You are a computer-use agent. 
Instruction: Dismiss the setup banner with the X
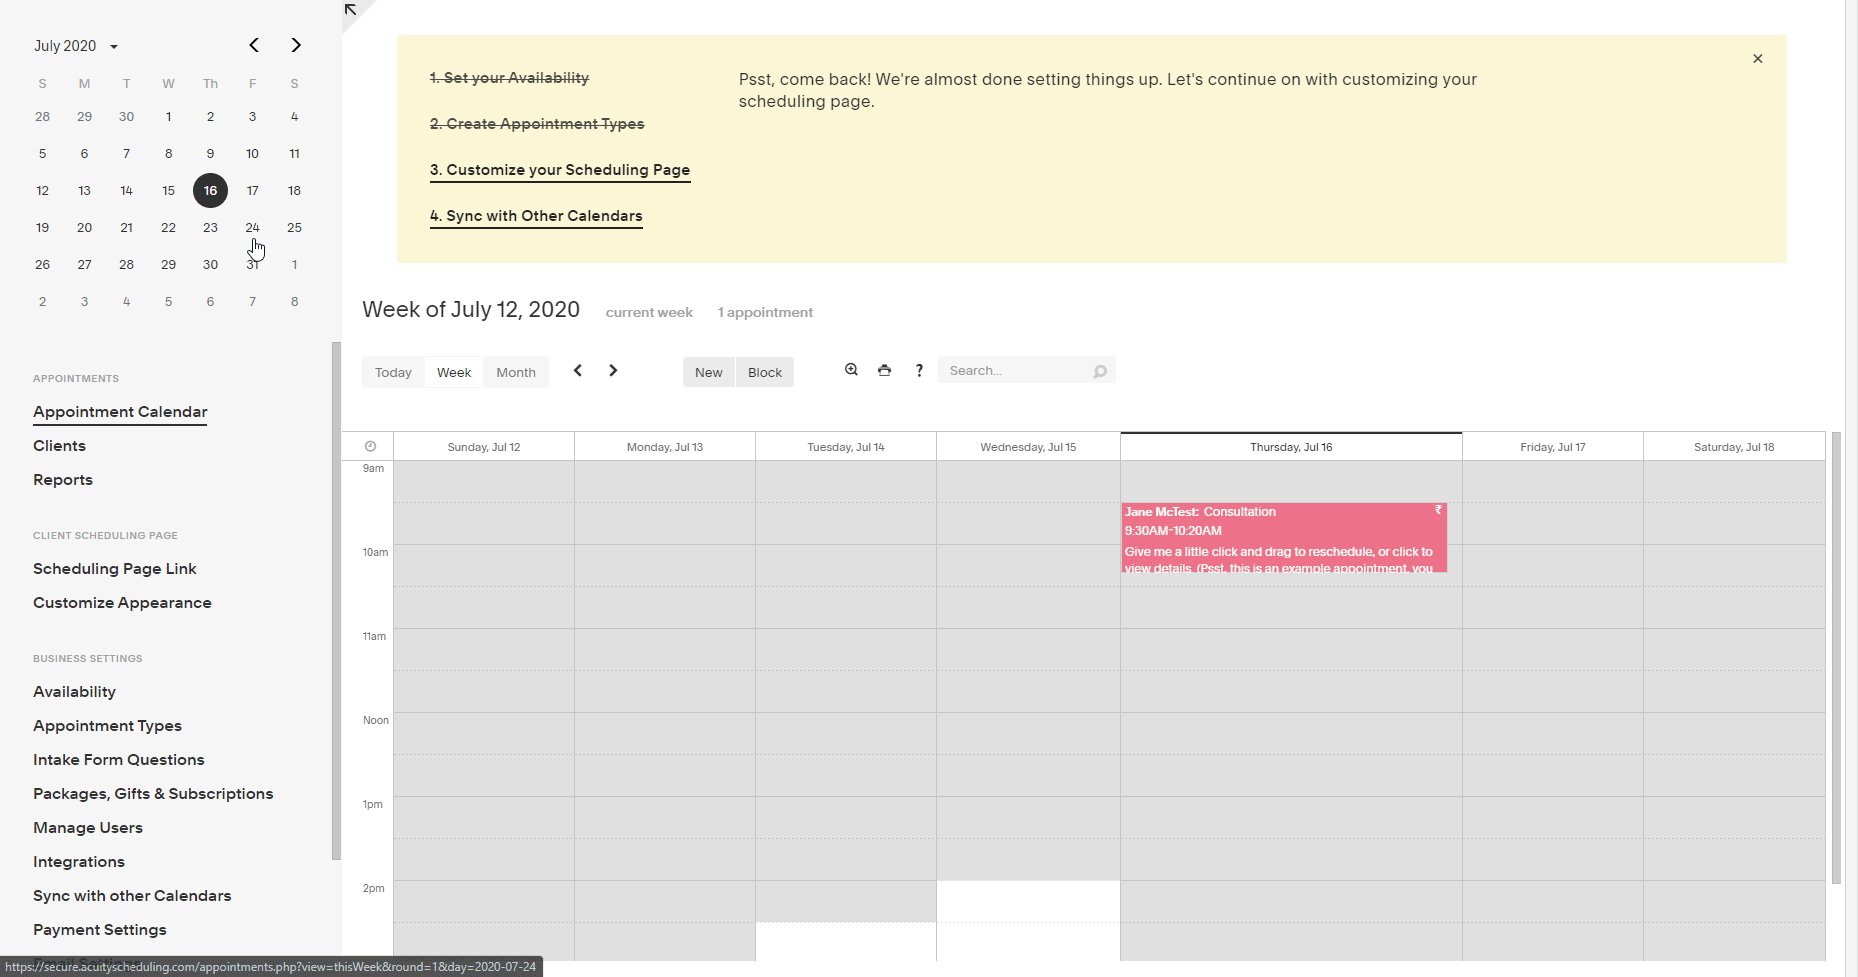point(1757,58)
